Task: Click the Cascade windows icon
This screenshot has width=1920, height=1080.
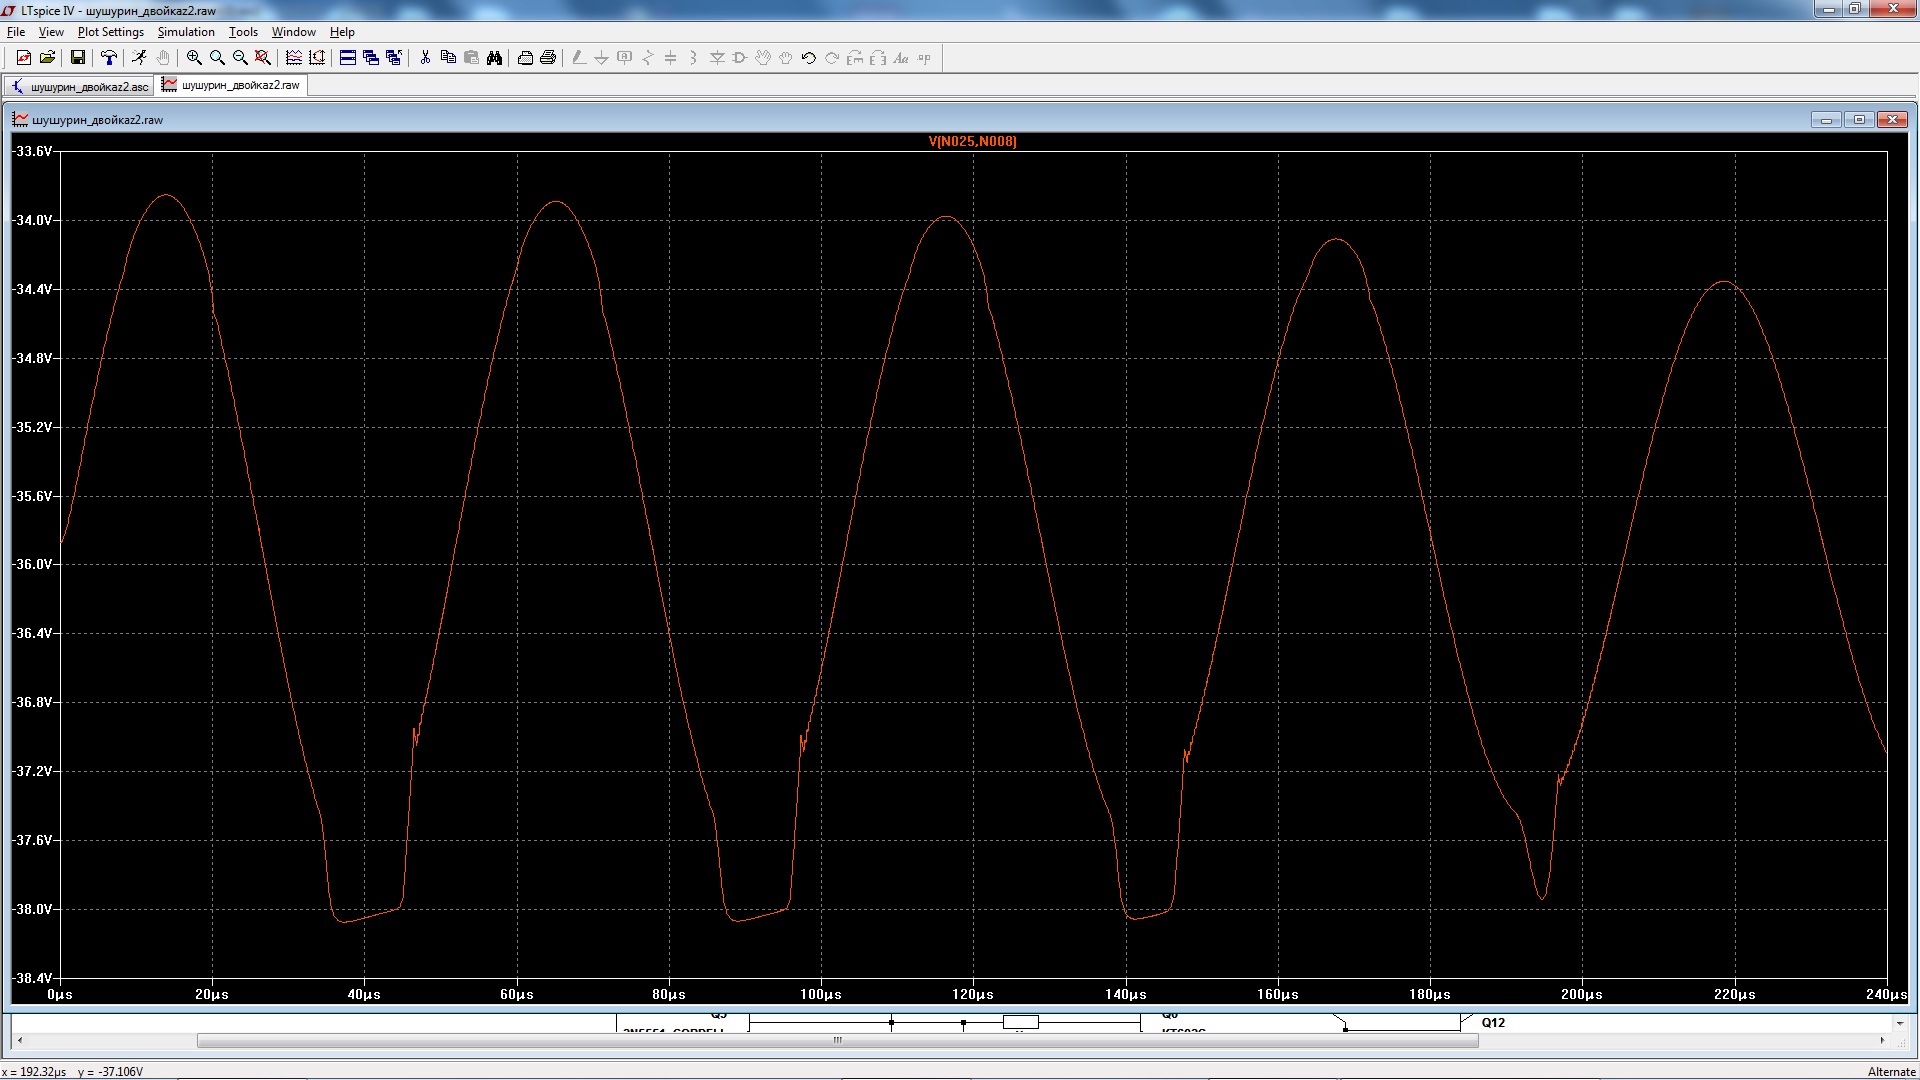Action: [371, 58]
